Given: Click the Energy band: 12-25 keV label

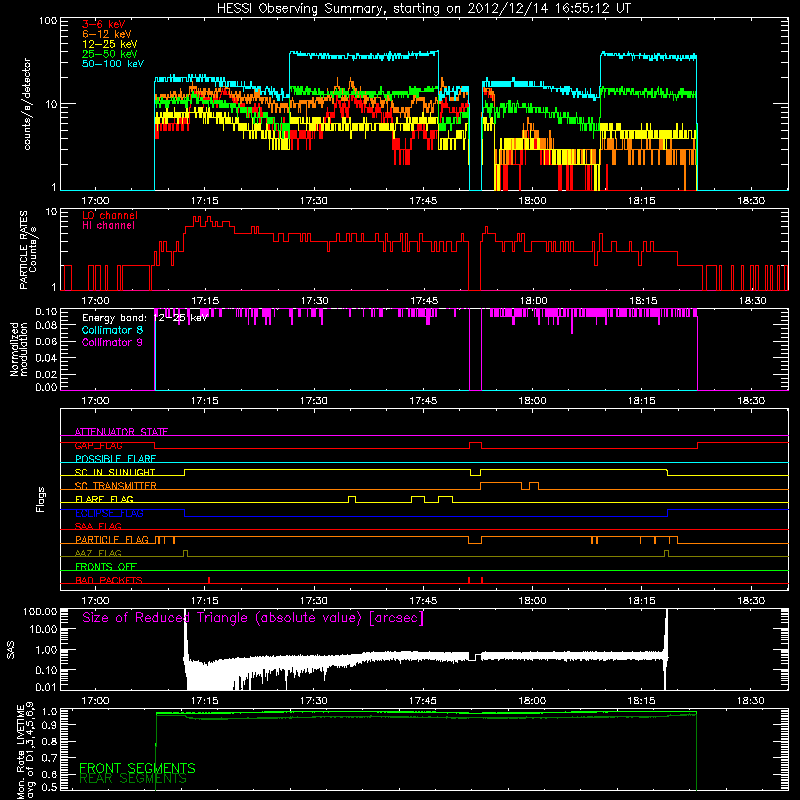Looking at the screenshot, I should (144, 318).
